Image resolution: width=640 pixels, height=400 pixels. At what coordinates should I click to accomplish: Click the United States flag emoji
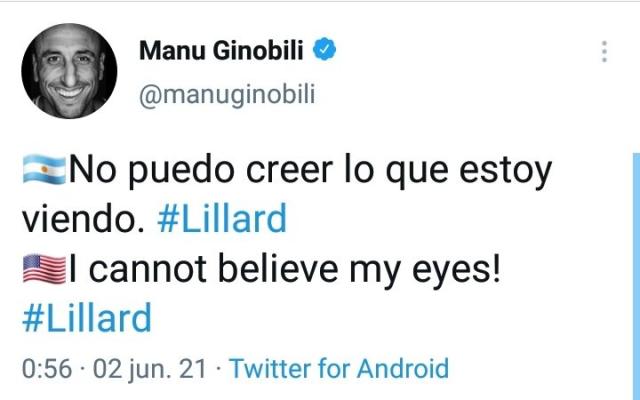pyautogui.click(x=43, y=269)
